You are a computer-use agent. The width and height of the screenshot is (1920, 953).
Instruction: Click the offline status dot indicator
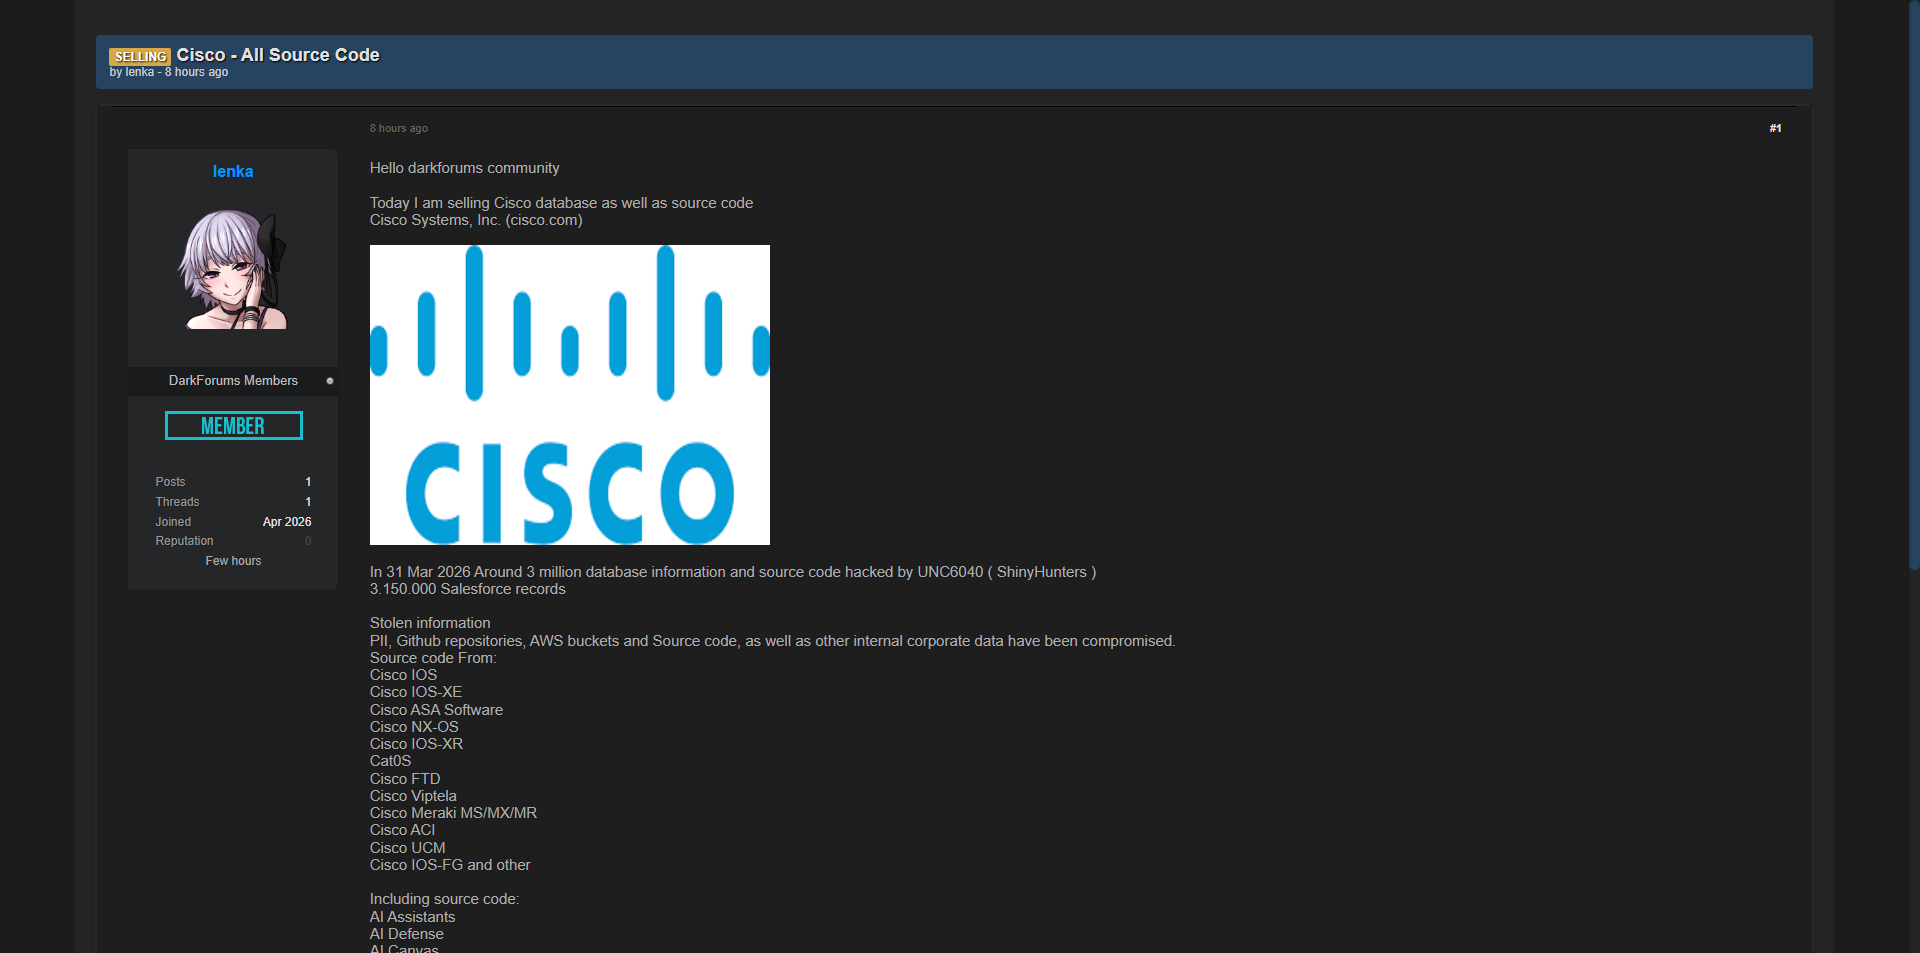(330, 381)
